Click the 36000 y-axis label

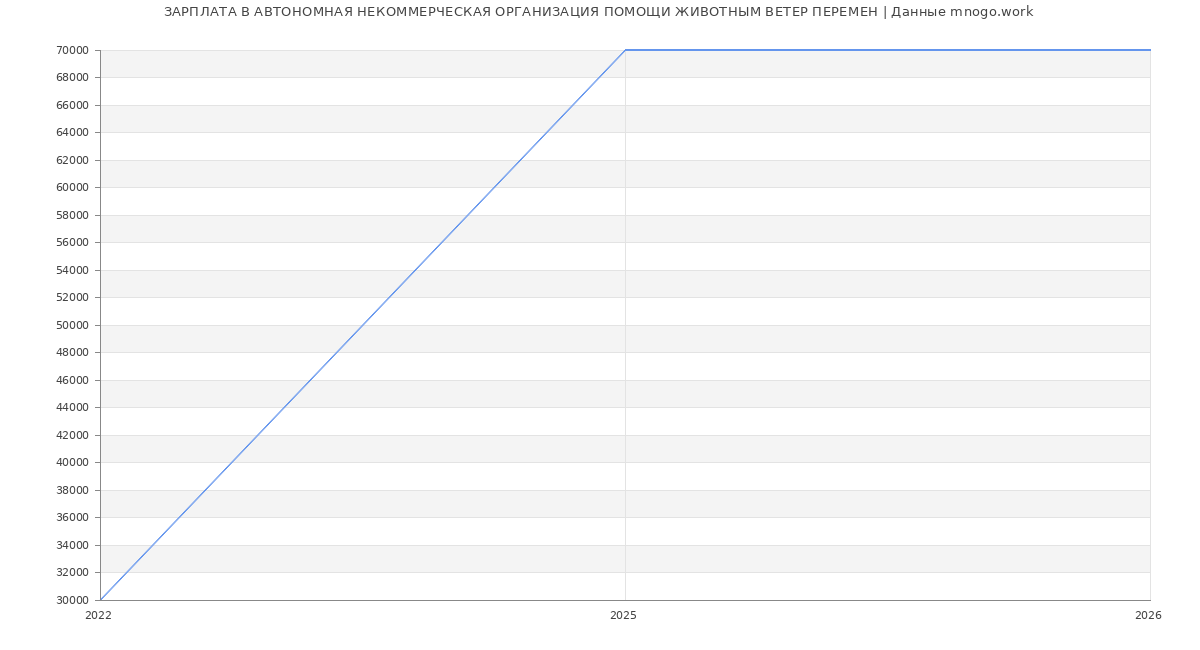(x=73, y=517)
